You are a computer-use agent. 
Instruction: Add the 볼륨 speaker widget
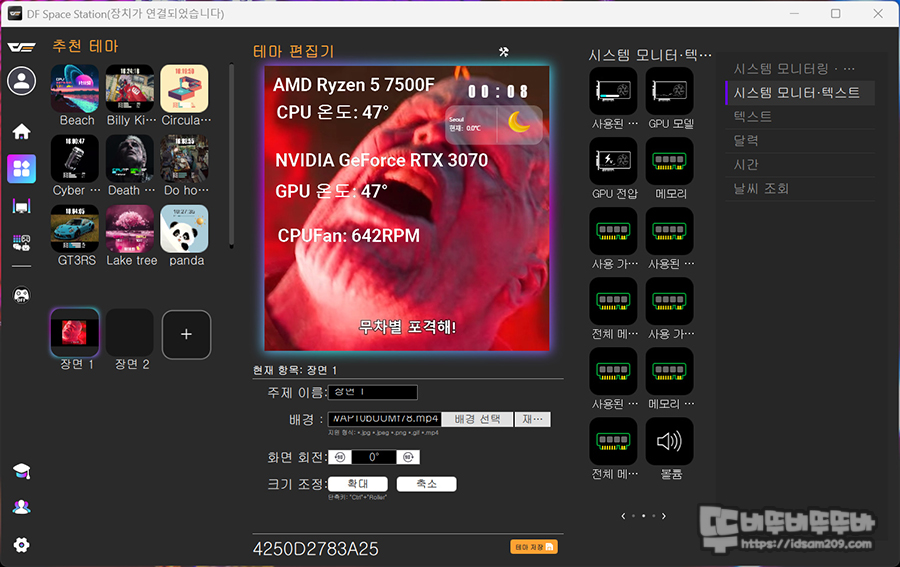669,441
